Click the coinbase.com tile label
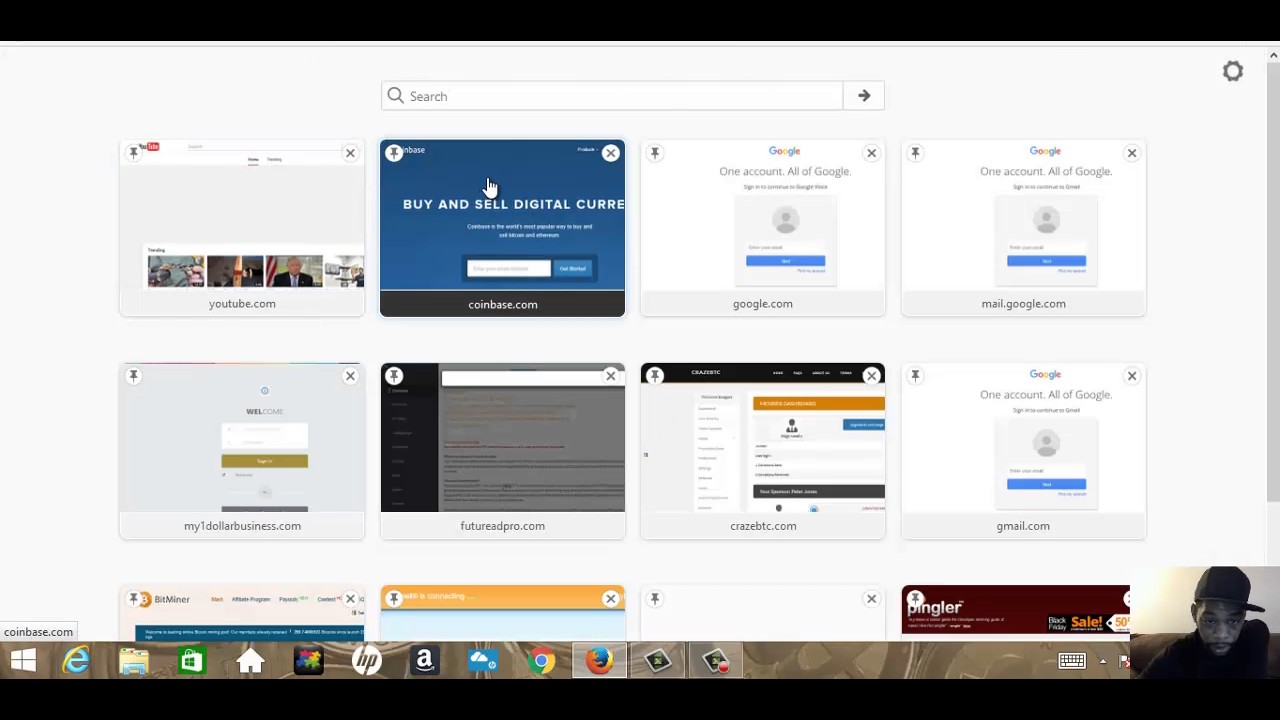The image size is (1280, 720). [502, 304]
